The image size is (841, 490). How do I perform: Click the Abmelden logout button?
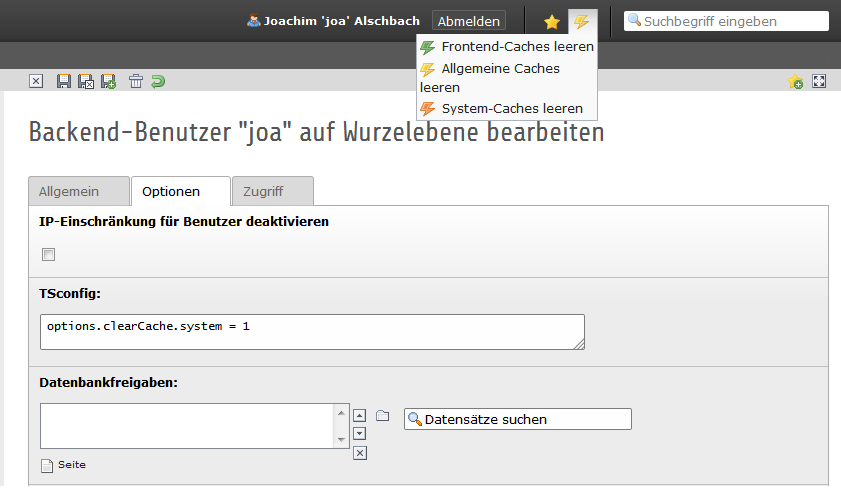pos(469,21)
